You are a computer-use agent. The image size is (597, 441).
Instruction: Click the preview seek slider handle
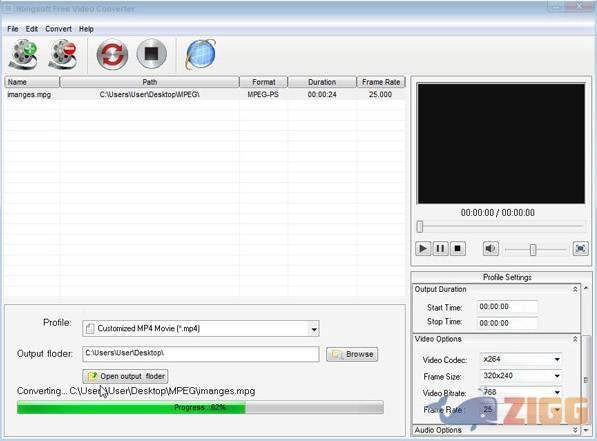[x=420, y=227]
